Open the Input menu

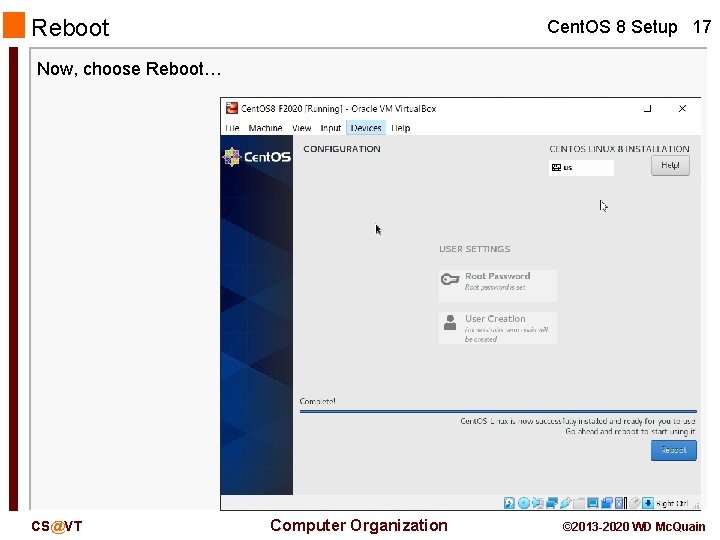[330, 128]
